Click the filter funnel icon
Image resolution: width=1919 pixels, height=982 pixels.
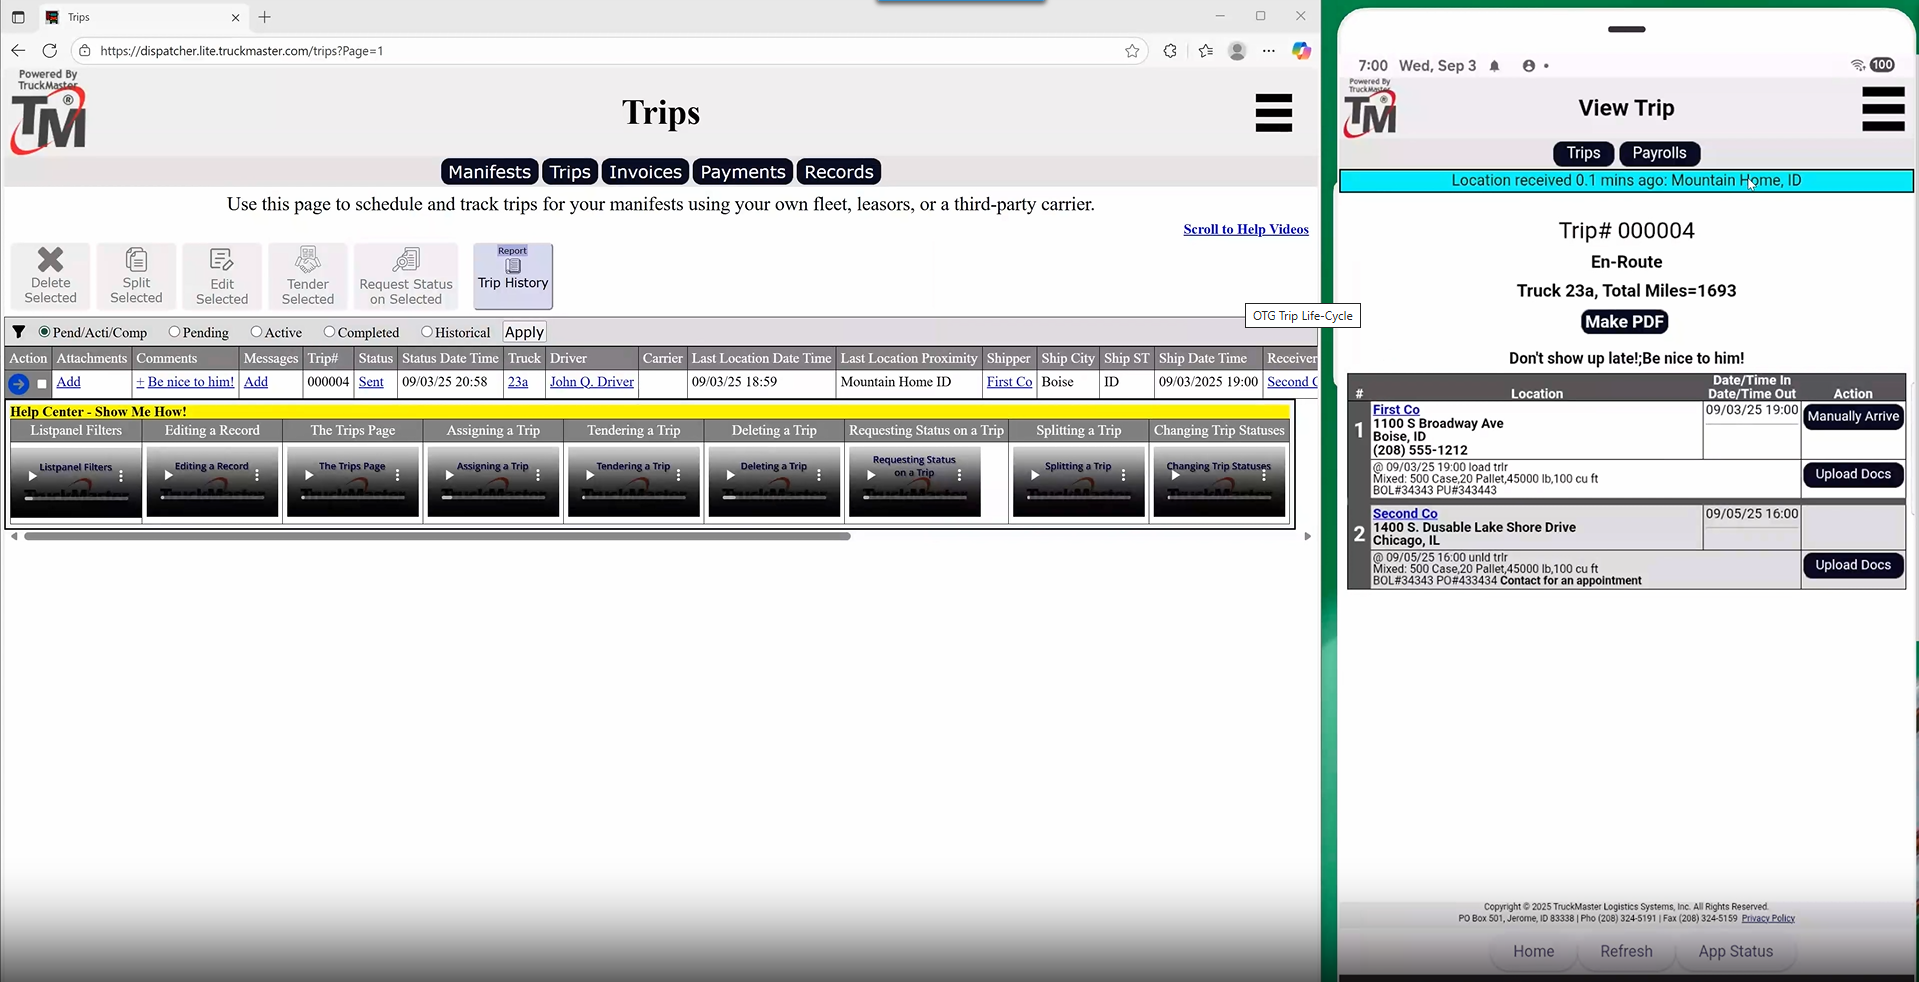point(18,332)
